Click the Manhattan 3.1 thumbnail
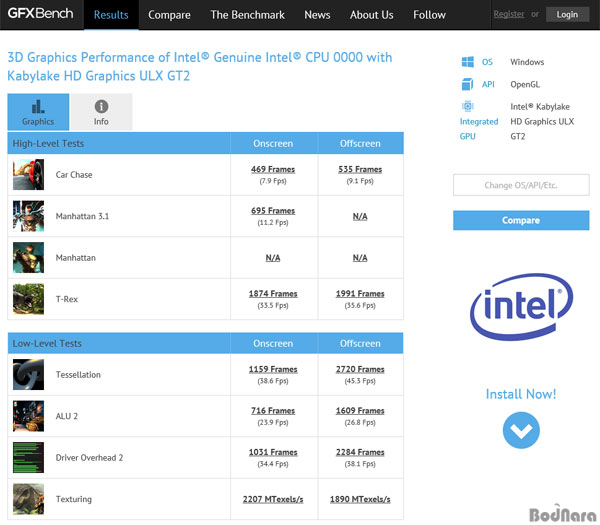This screenshot has width=600, height=525. point(28,216)
